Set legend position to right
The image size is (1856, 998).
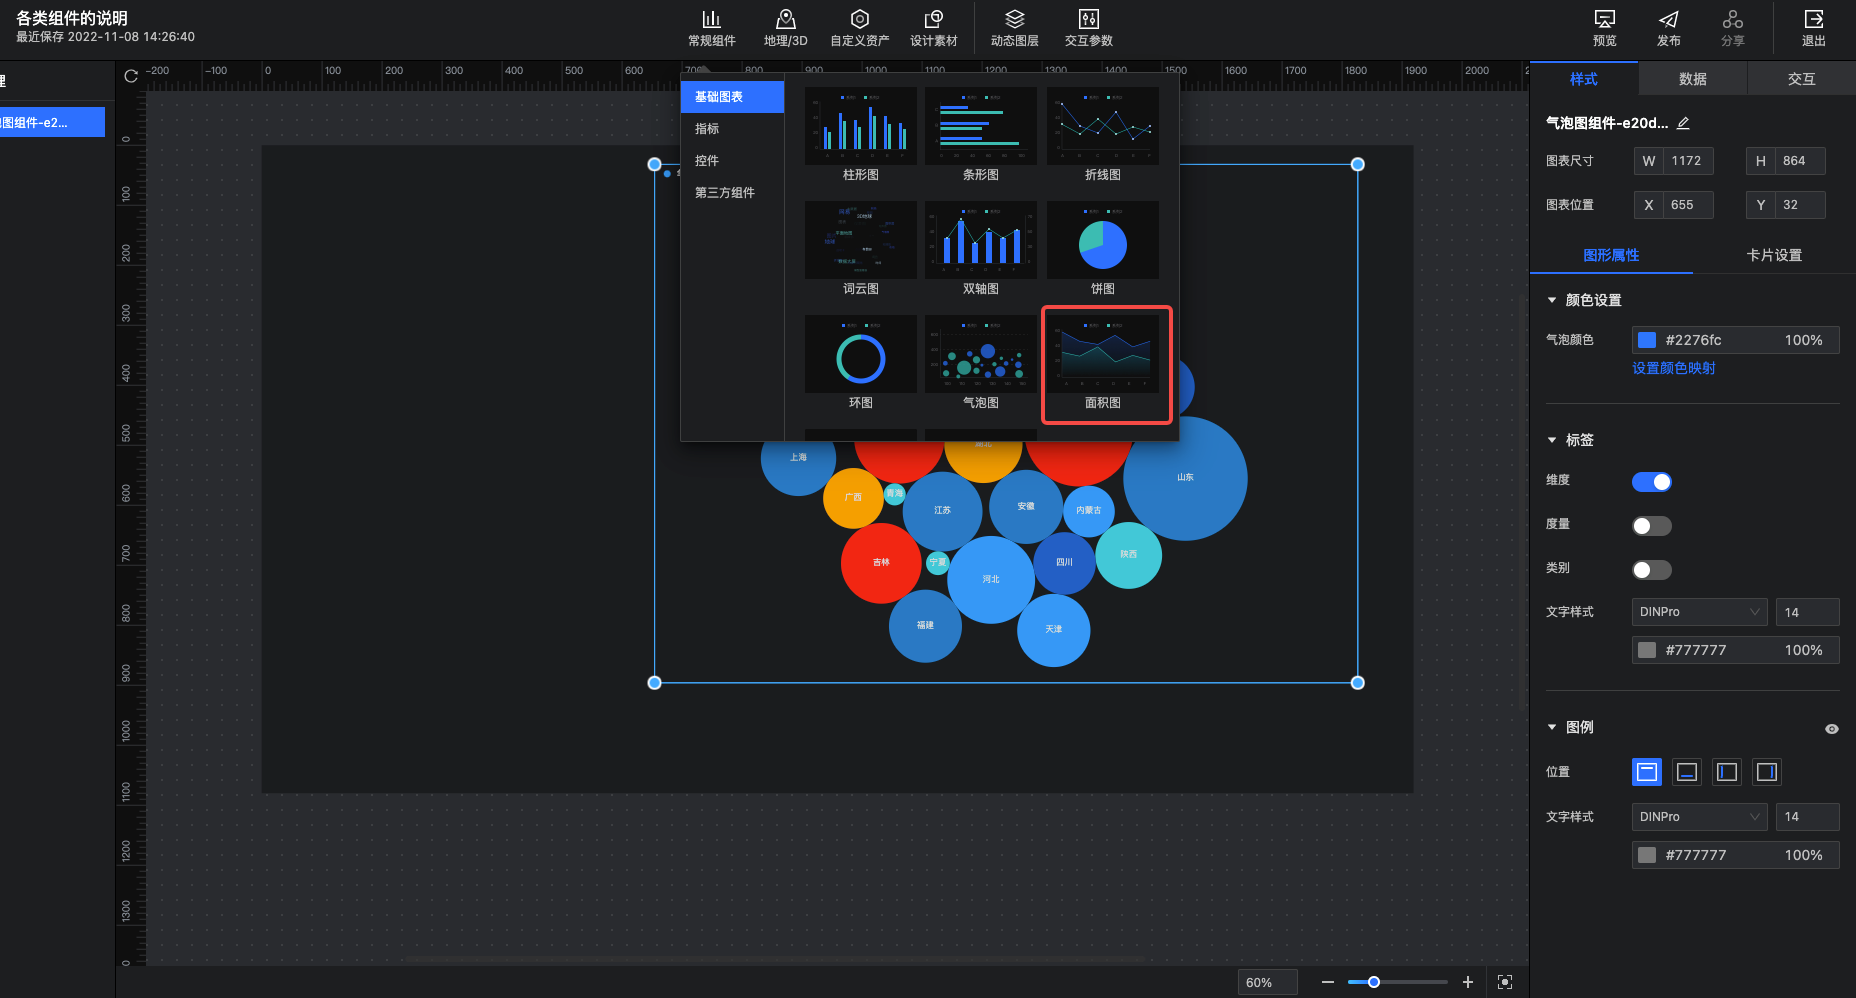coord(1767,771)
